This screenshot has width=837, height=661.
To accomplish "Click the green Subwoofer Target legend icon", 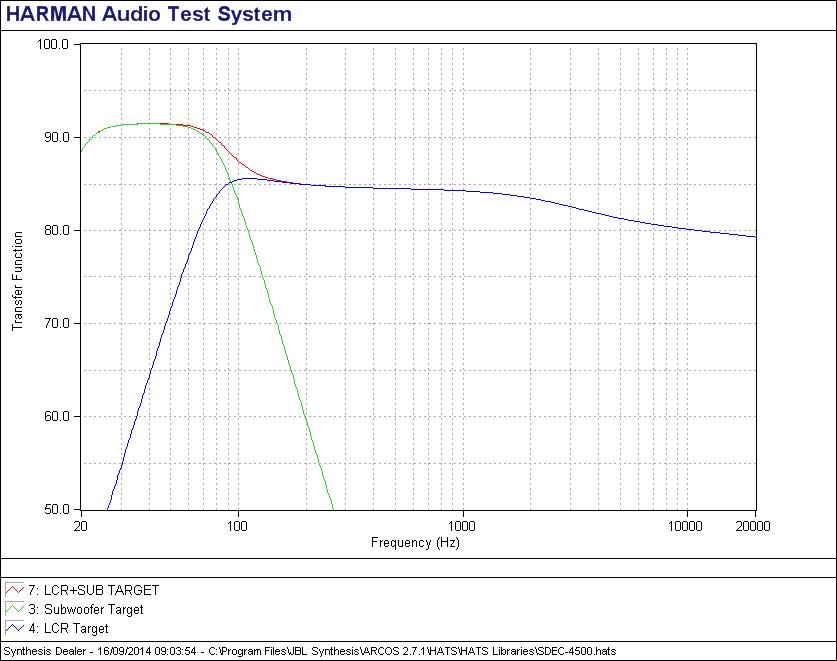I will tap(14, 609).
